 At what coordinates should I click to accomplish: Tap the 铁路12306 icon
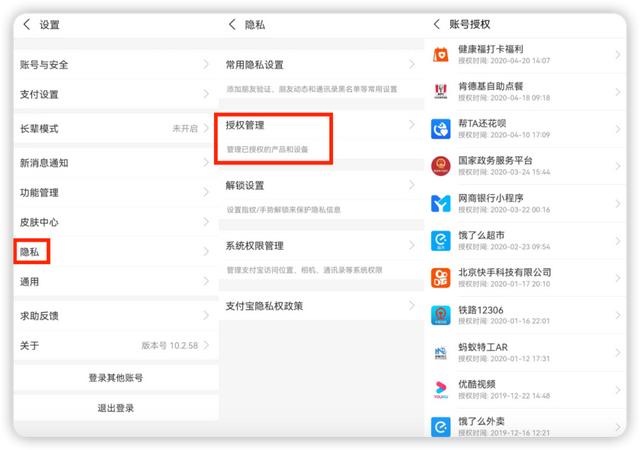point(442,315)
